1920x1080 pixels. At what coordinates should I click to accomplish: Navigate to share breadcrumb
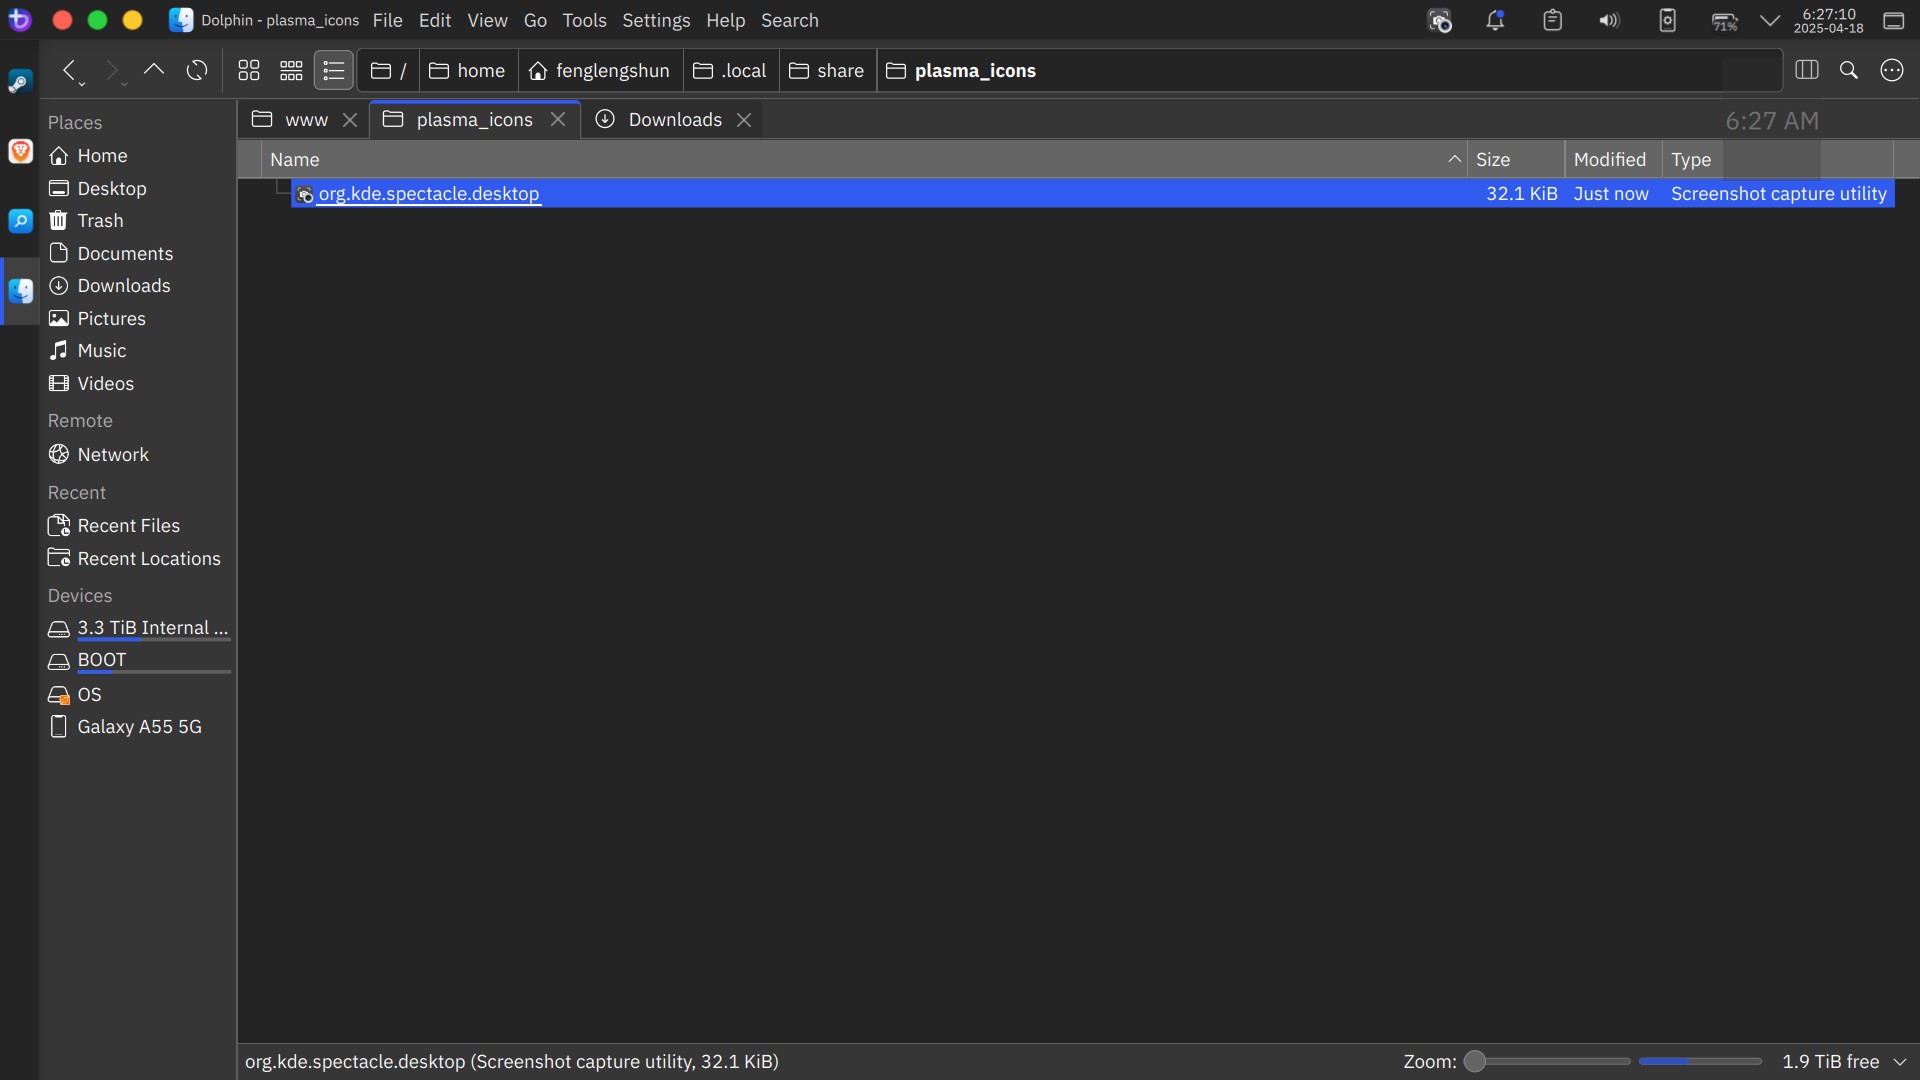tap(827, 71)
